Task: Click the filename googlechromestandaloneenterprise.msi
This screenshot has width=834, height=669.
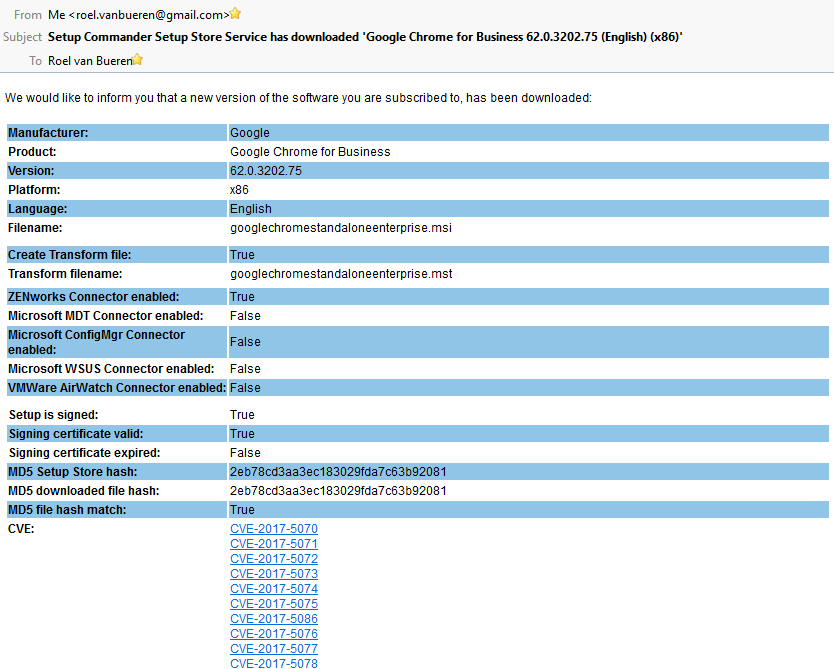Action: click(340, 228)
